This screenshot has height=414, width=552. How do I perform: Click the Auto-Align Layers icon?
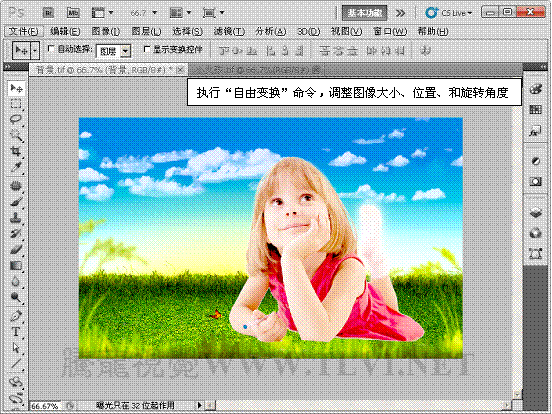point(426,51)
